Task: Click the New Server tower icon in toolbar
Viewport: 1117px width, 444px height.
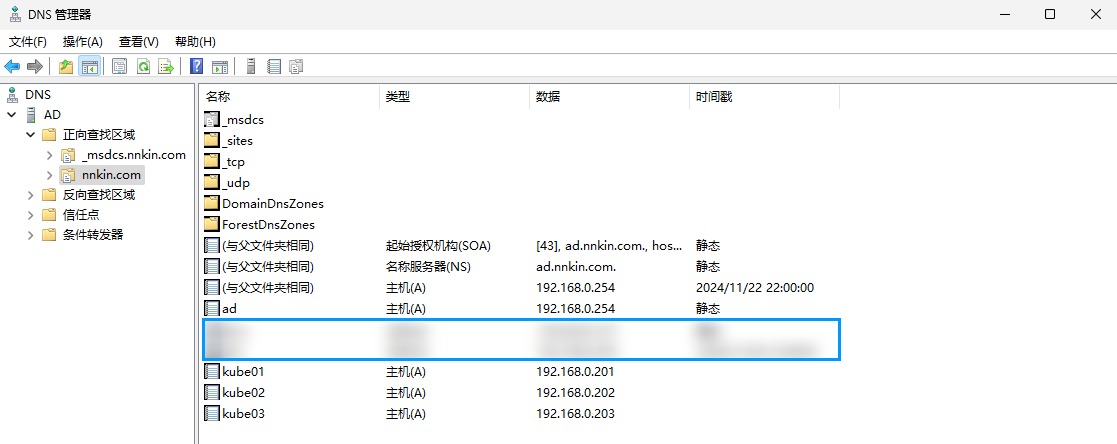Action: (x=251, y=67)
